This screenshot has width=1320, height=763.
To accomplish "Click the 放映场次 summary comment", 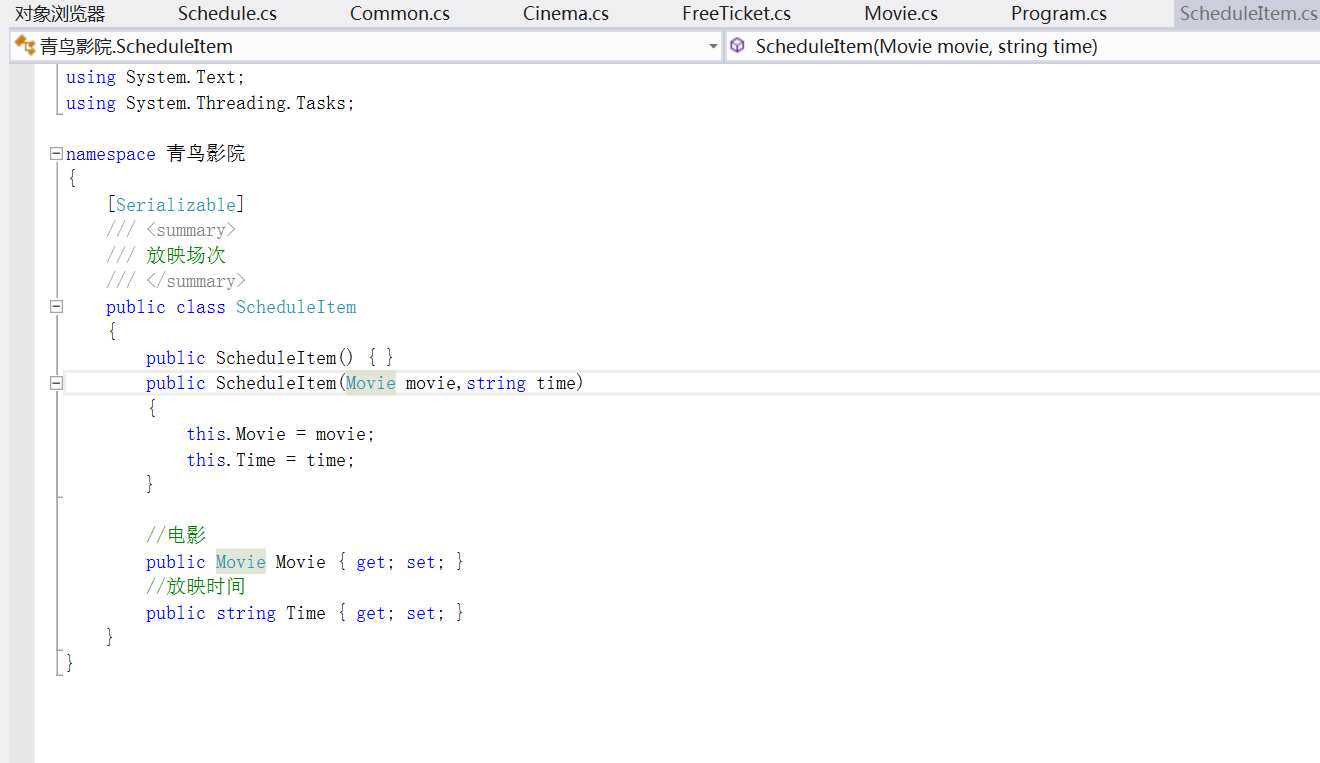I will coord(186,256).
